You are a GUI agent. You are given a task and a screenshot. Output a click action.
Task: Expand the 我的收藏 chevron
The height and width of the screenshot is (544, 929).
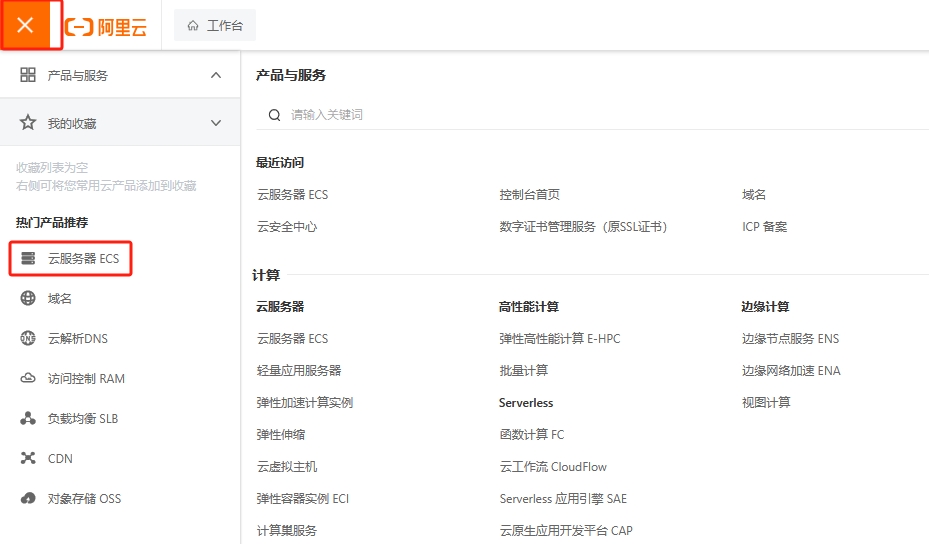pos(216,123)
